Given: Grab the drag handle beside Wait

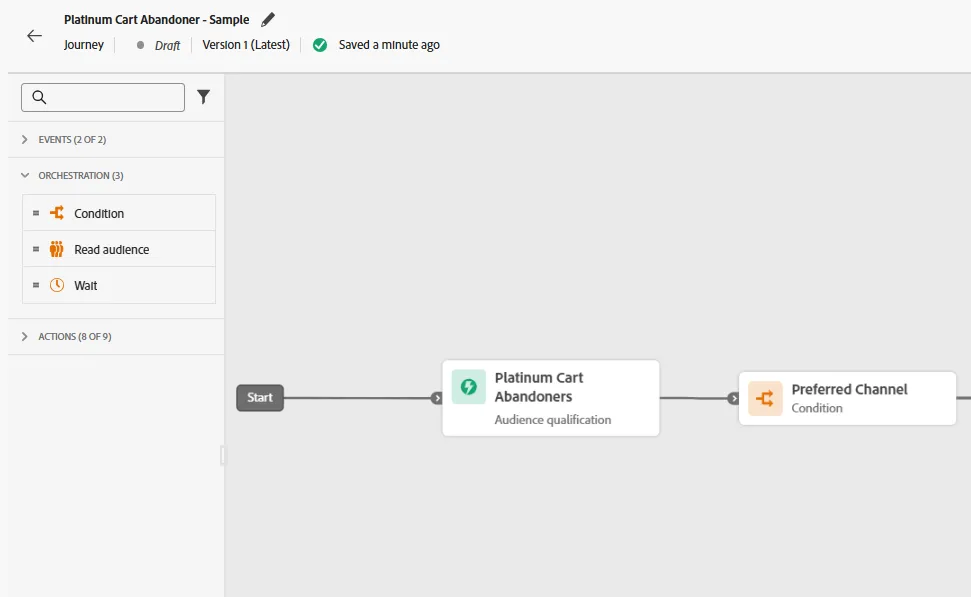Looking at the screenshot, I should [36, 285].
